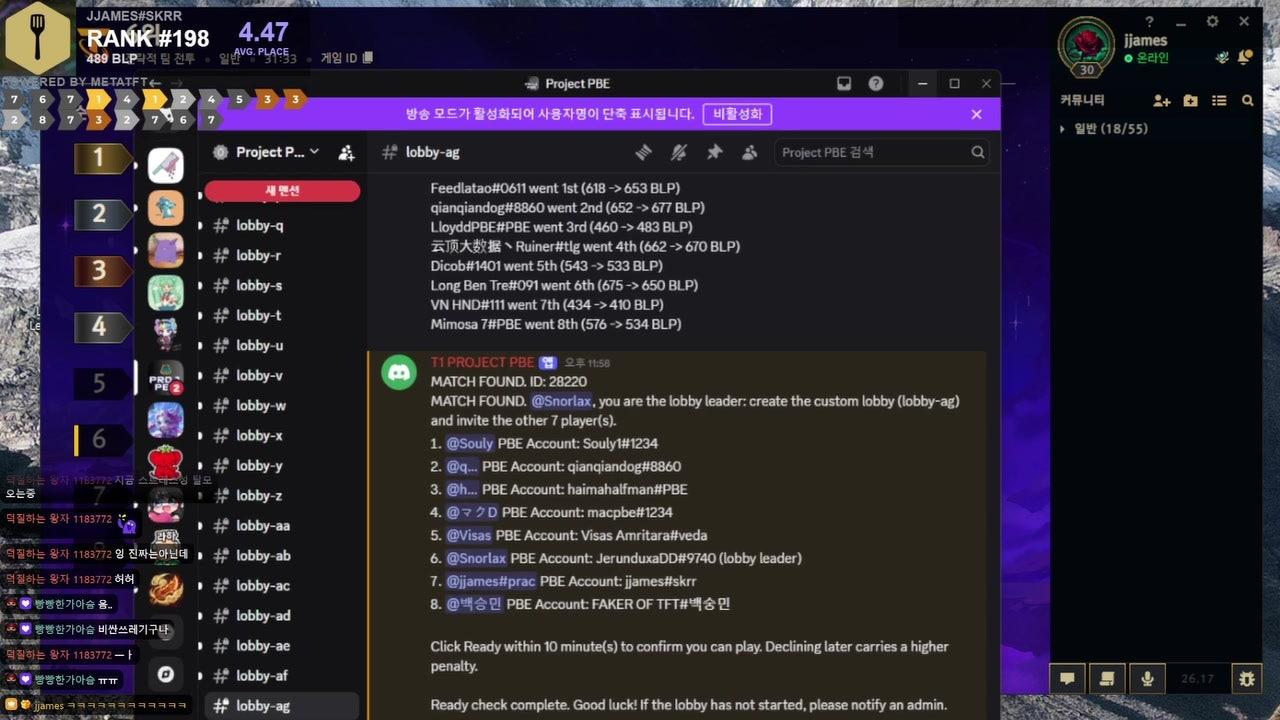Screen dimensions: 1280x720
Task: Open friend list sort options icon
Action: (1219, 100)
